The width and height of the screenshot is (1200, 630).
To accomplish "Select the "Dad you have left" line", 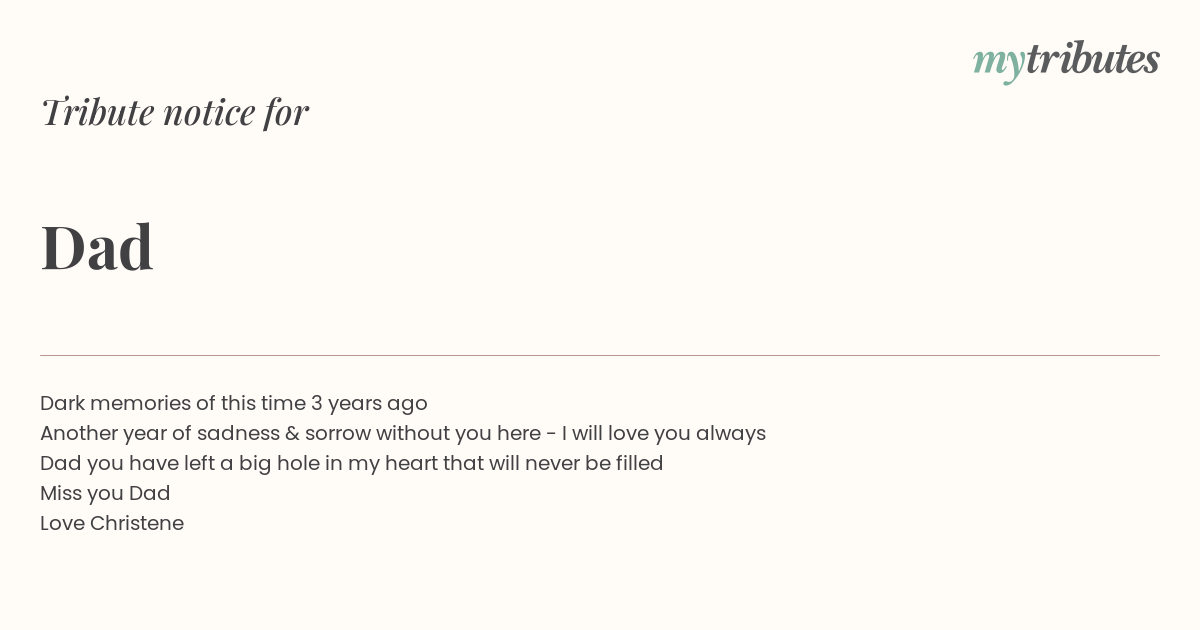I will point(352,464).
